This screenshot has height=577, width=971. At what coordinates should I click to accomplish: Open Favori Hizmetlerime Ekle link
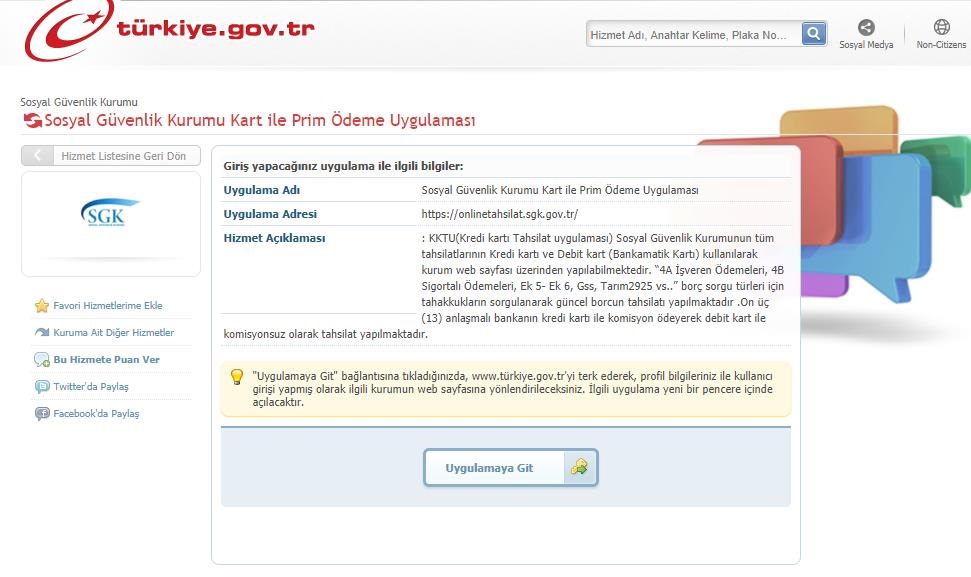(108, 306)
